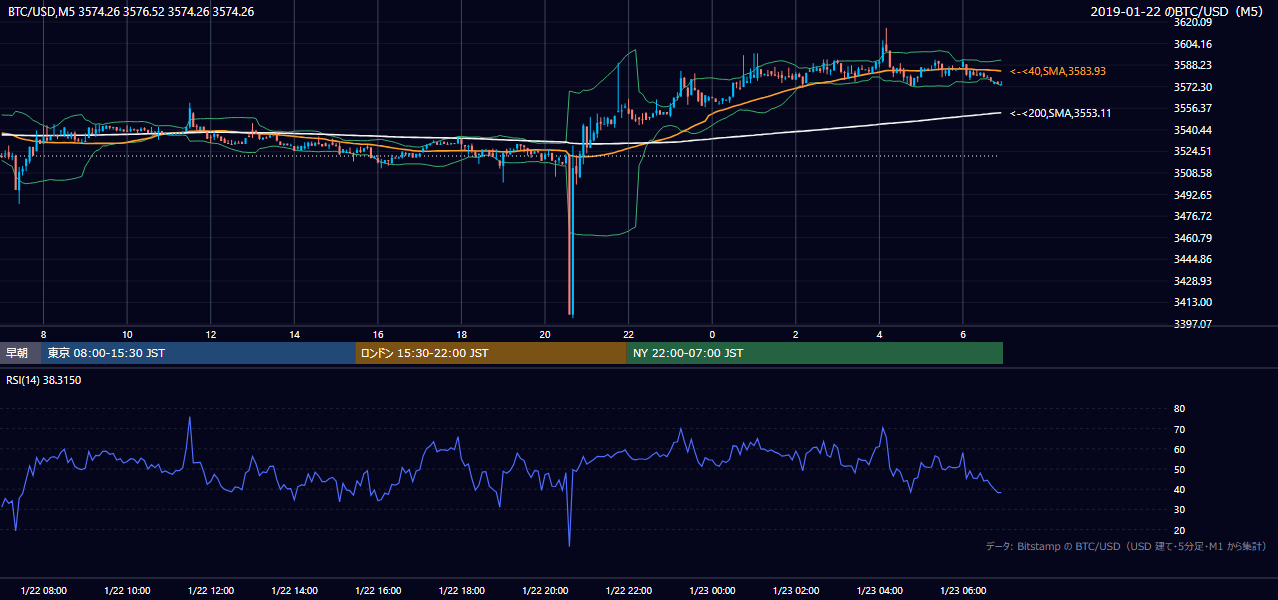Click the '1/22 20:00' bottom time label
The width and height of the screenshot is (1278, 600).
(x=545, y=591)
